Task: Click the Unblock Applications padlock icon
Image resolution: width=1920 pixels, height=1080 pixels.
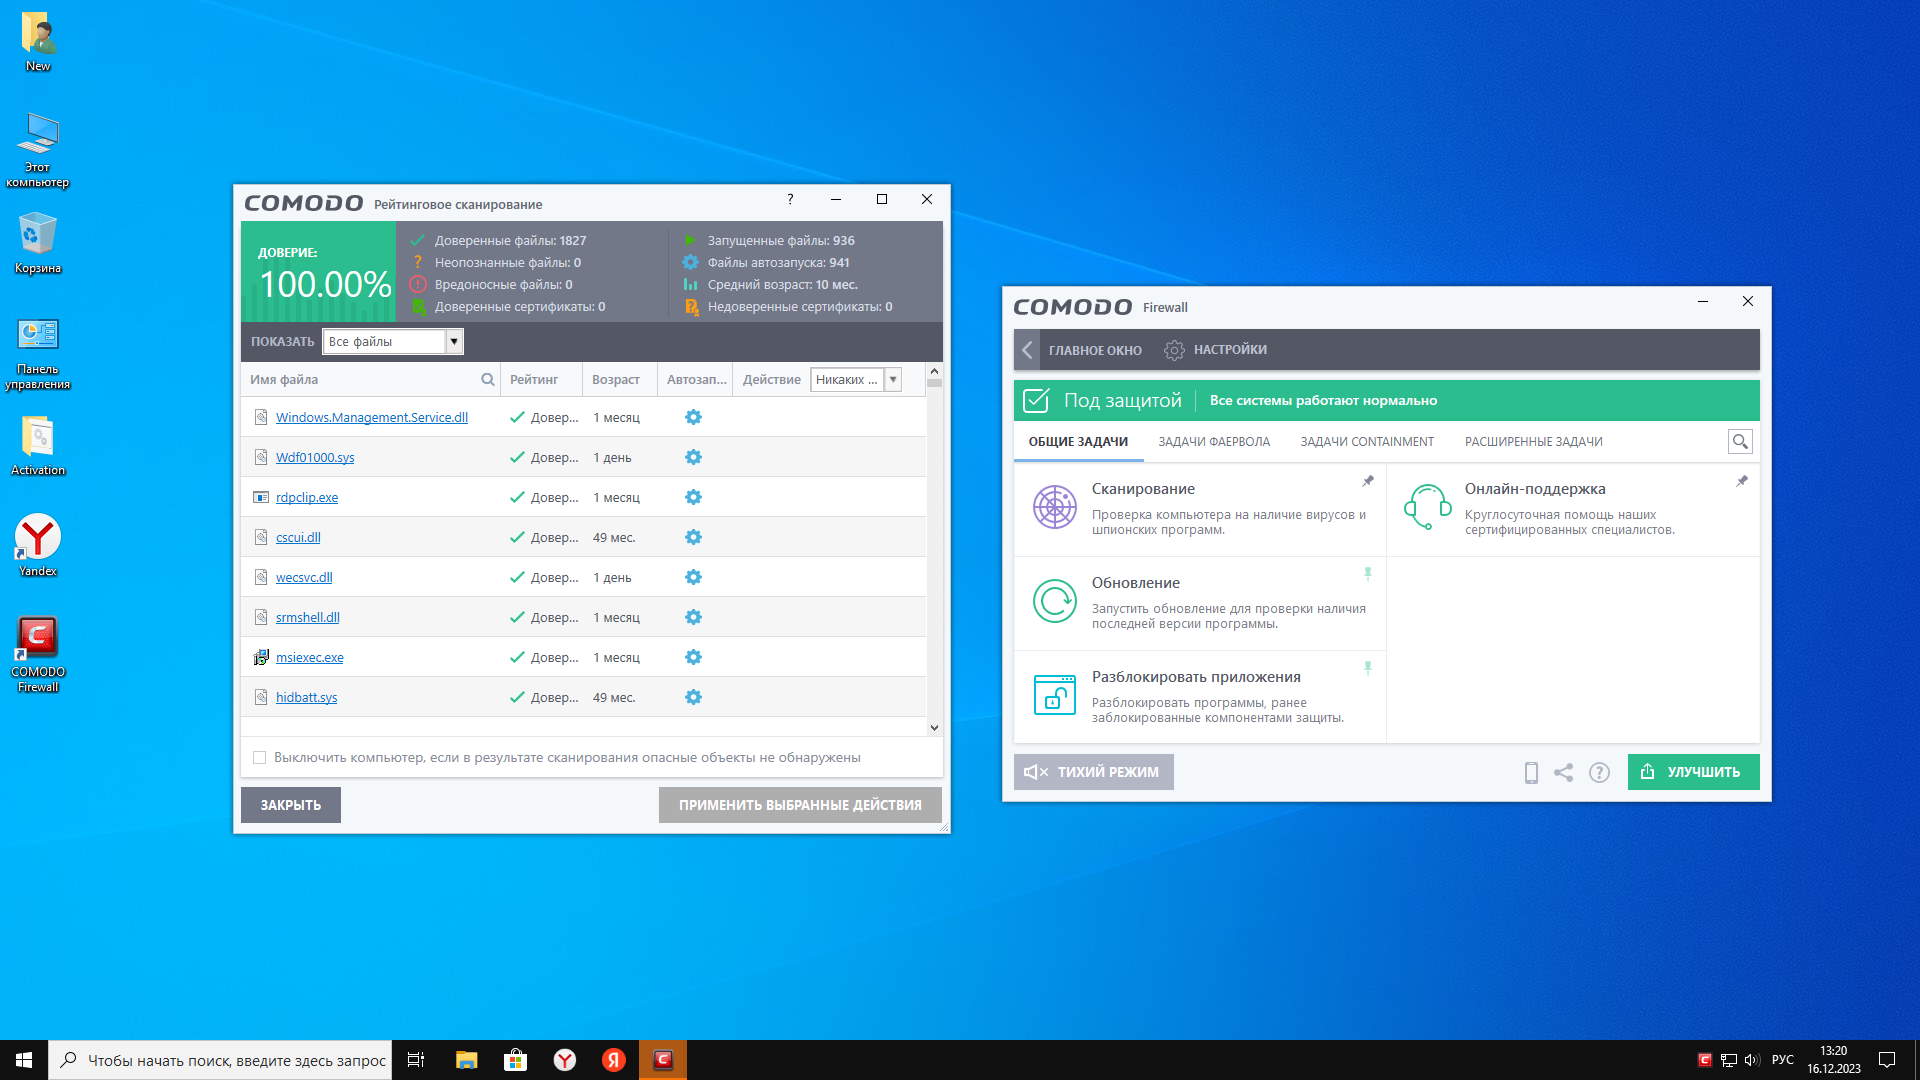Action: point(1054,695)
